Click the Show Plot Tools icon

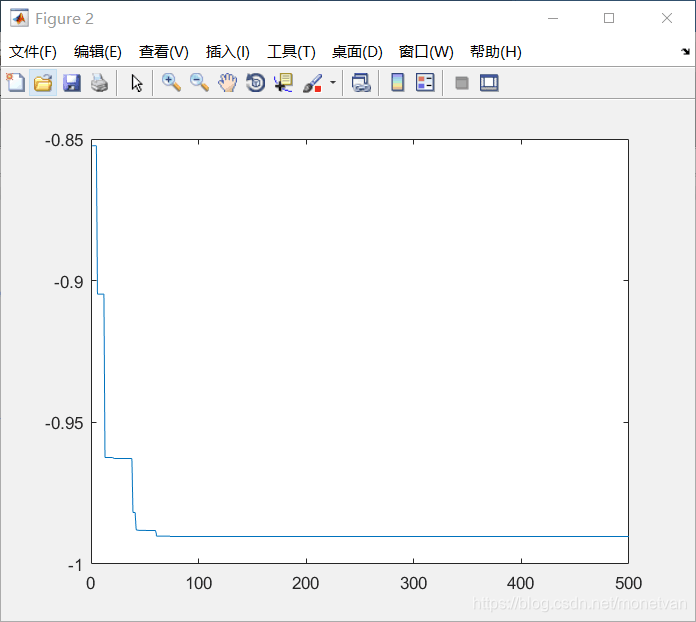[489, 83]
